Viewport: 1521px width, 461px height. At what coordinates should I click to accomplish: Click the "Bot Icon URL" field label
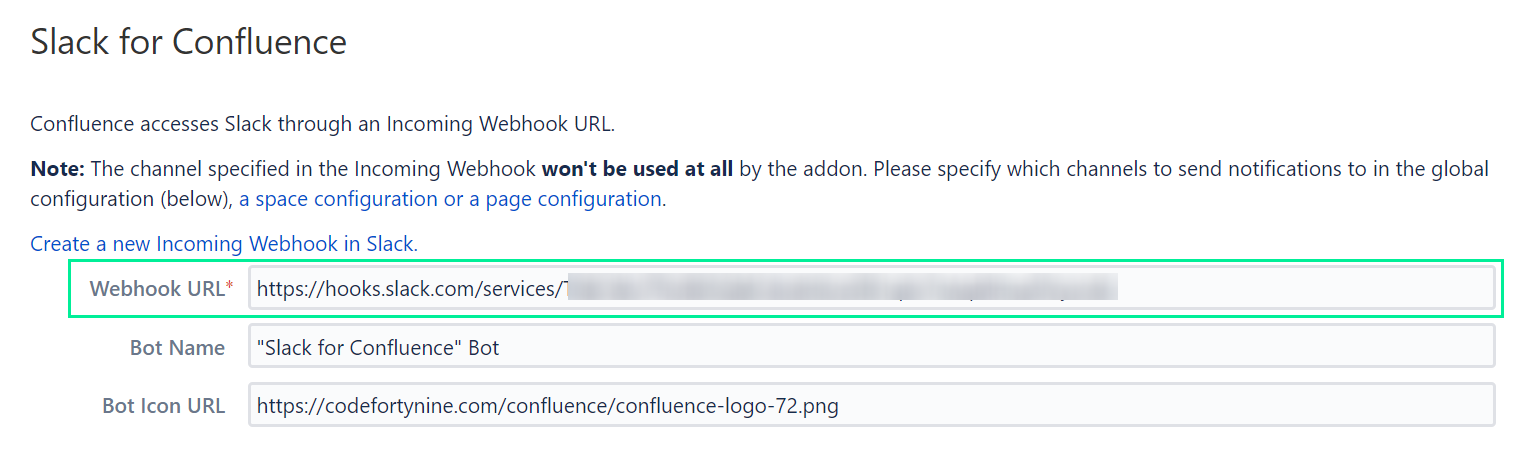coord(163,406)
